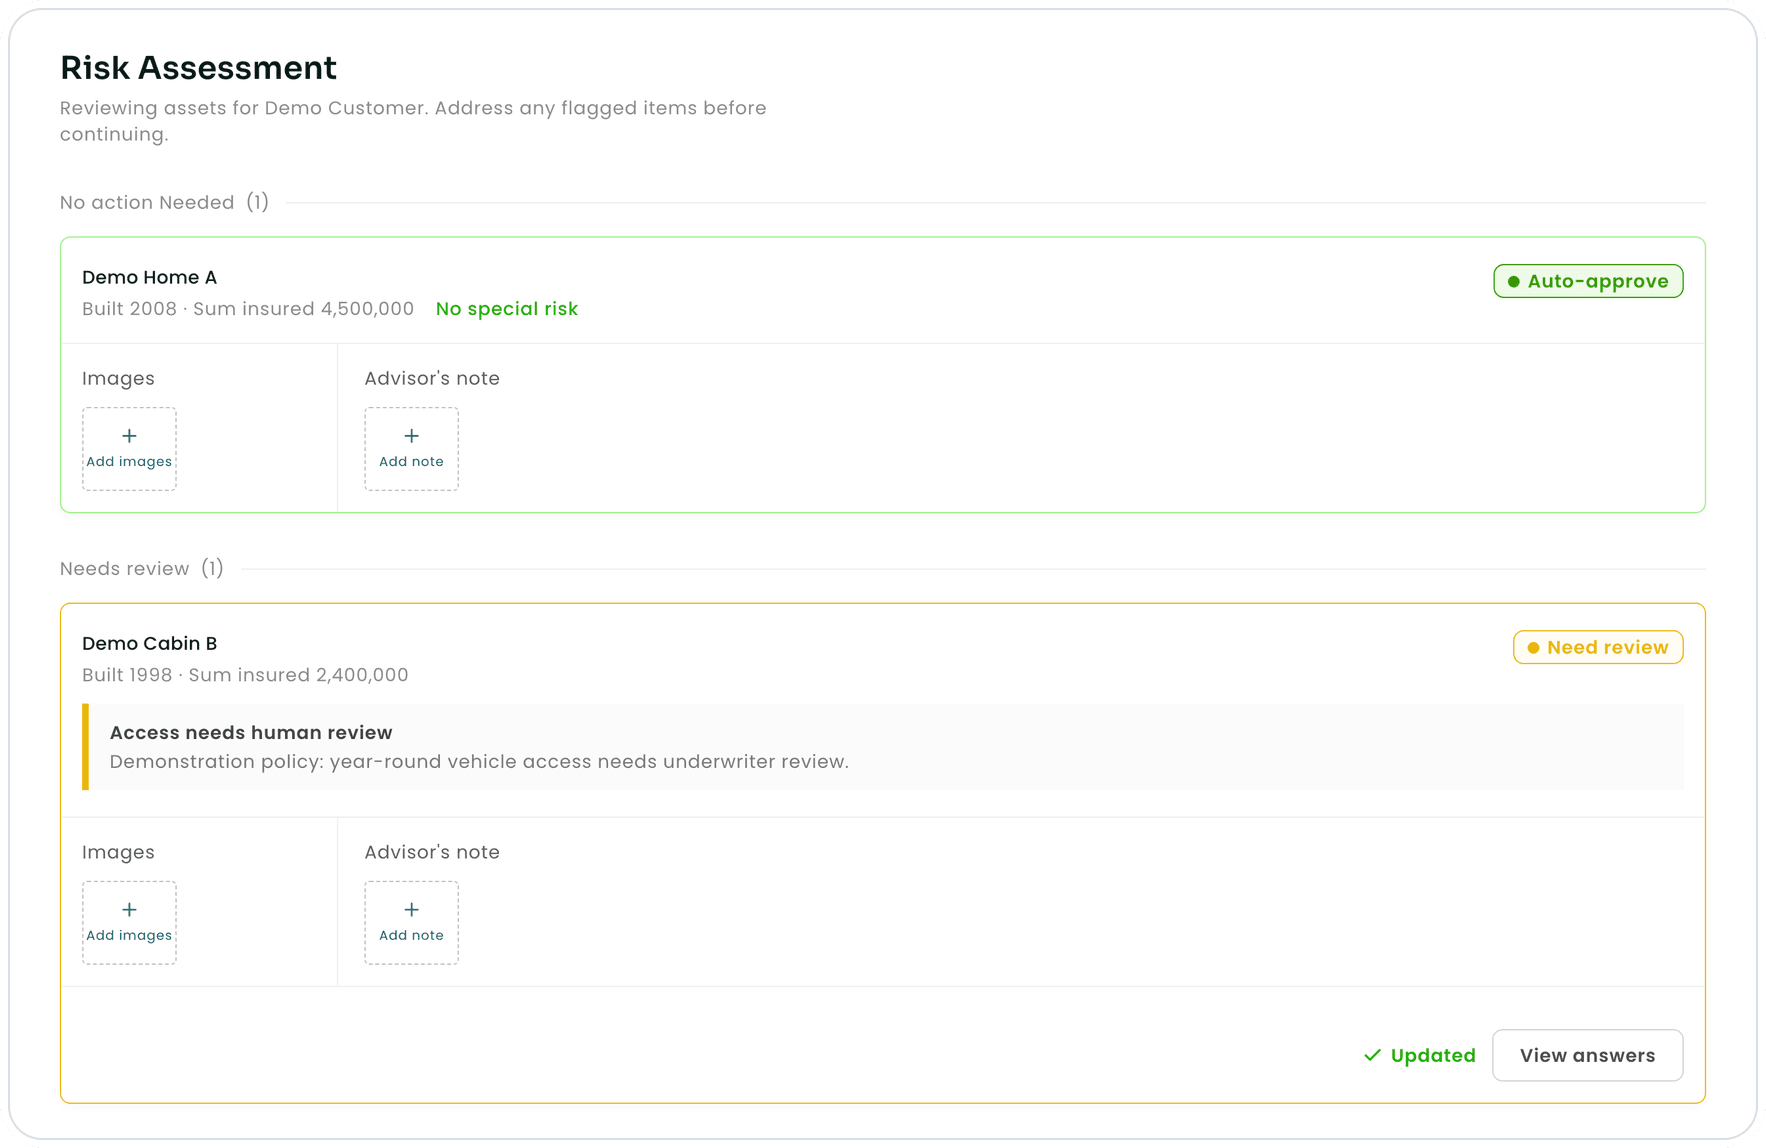Click the demonstration policy underwriter review message
1766x1148 pixels.
[x=479, y=761]
